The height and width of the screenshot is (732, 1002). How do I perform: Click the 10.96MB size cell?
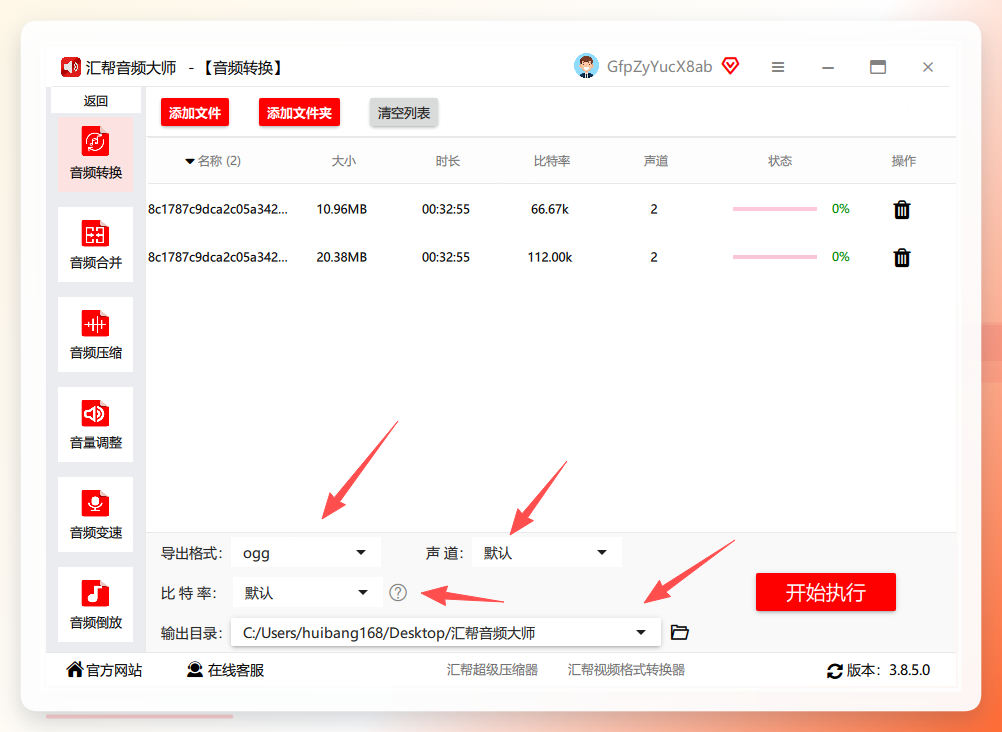pos(342,209)
